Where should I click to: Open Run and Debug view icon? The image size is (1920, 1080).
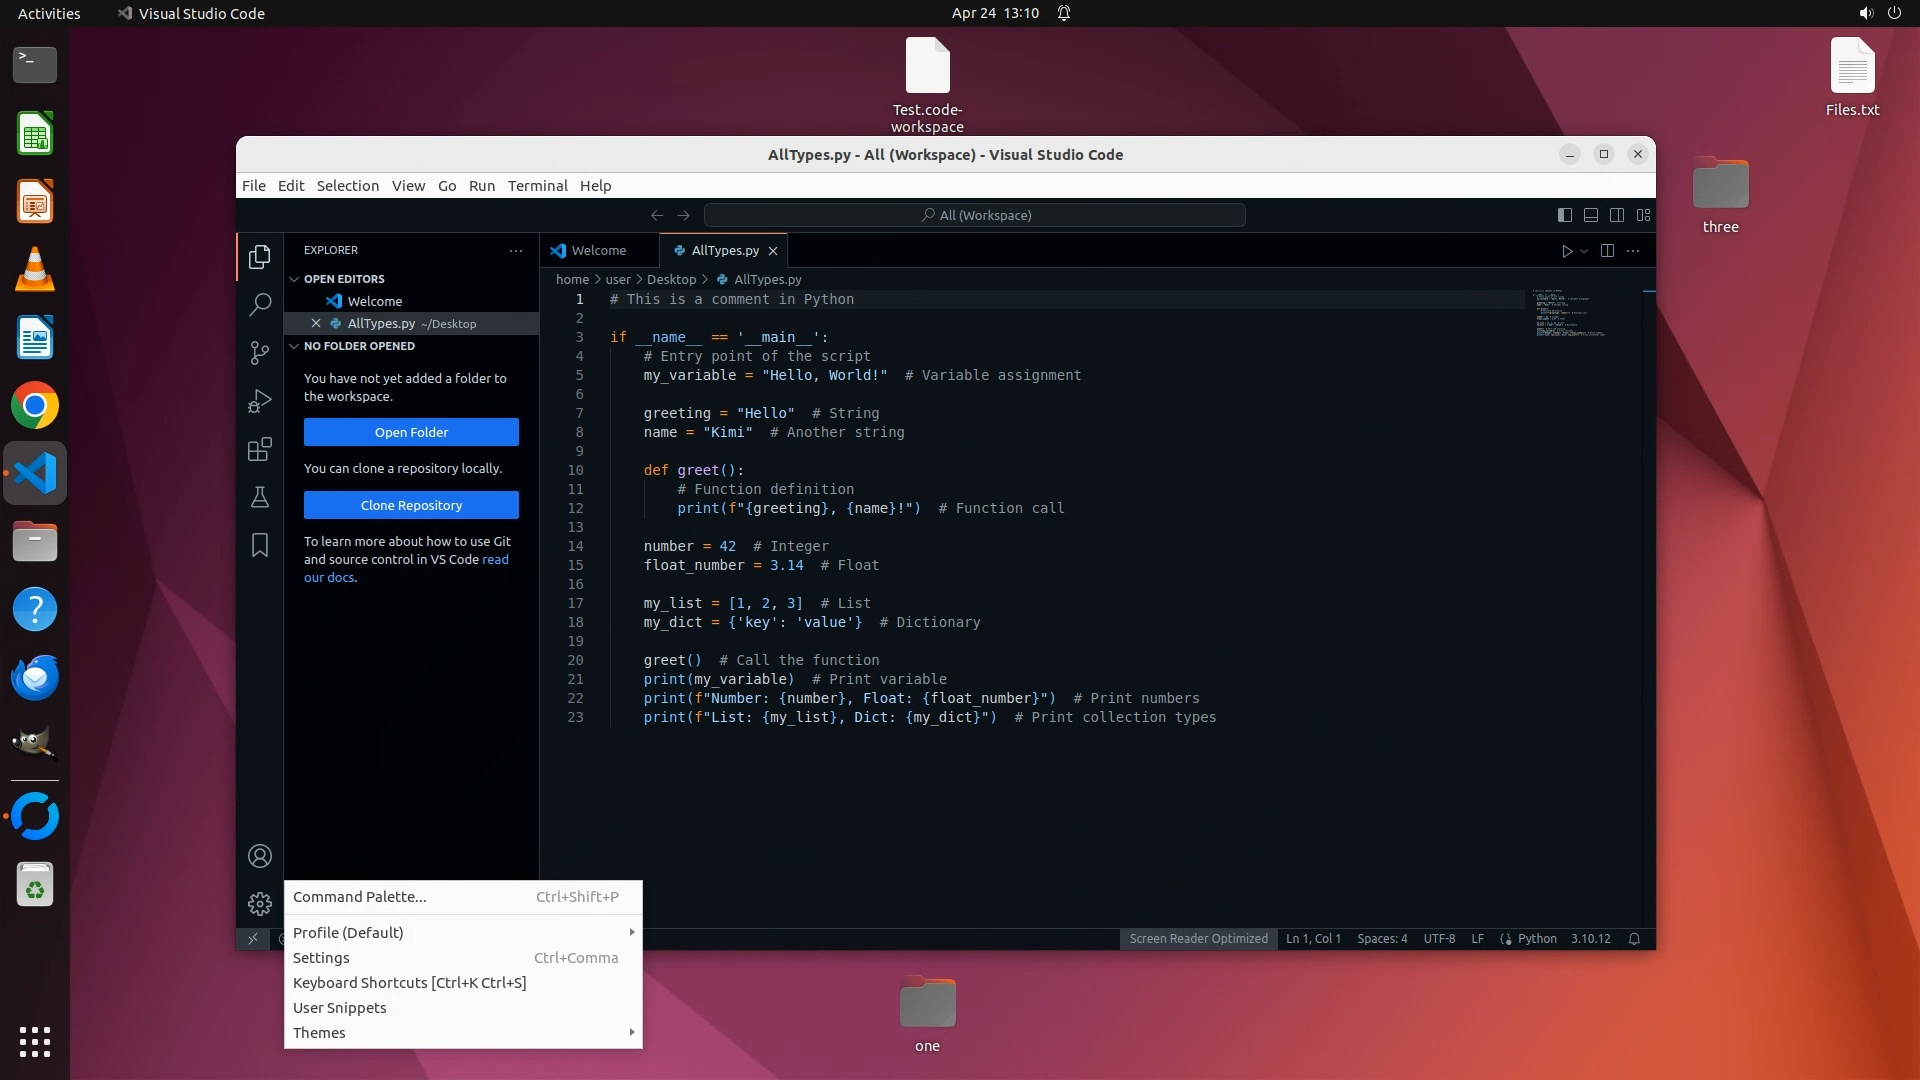pos(260,401)
